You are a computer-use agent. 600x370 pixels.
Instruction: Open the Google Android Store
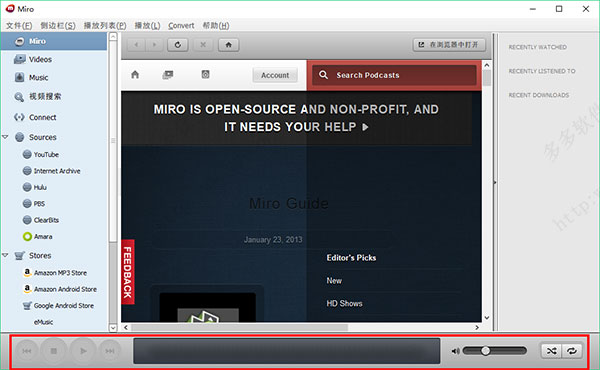coord(64,306)
